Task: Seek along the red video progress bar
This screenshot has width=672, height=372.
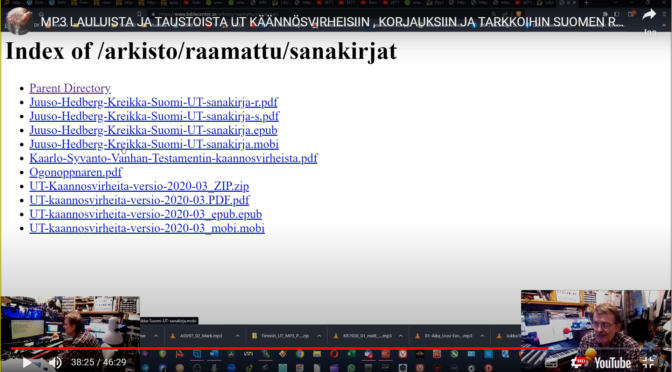Action: pyautogui.click(x=279, y=348)
